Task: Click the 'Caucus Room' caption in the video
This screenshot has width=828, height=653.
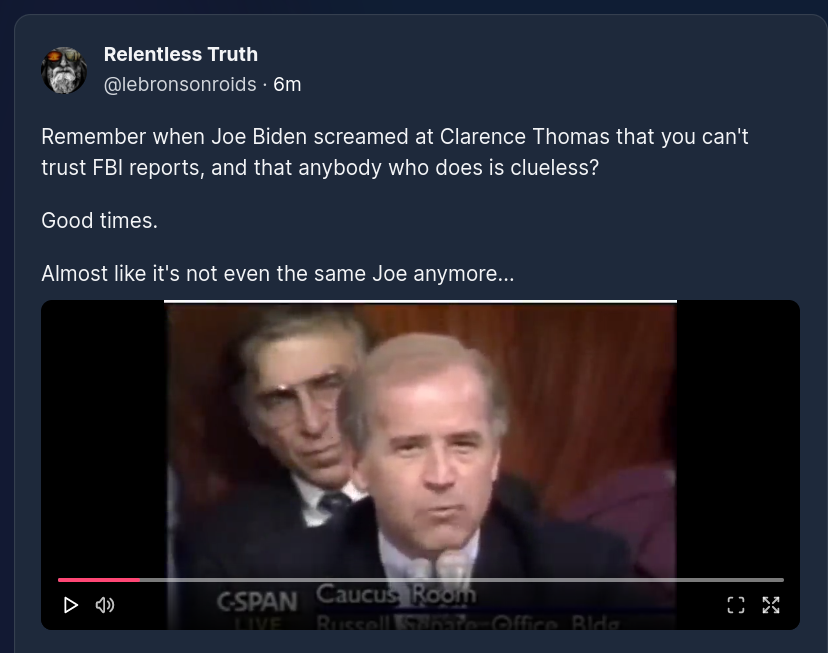Action: tap(396, 594)
